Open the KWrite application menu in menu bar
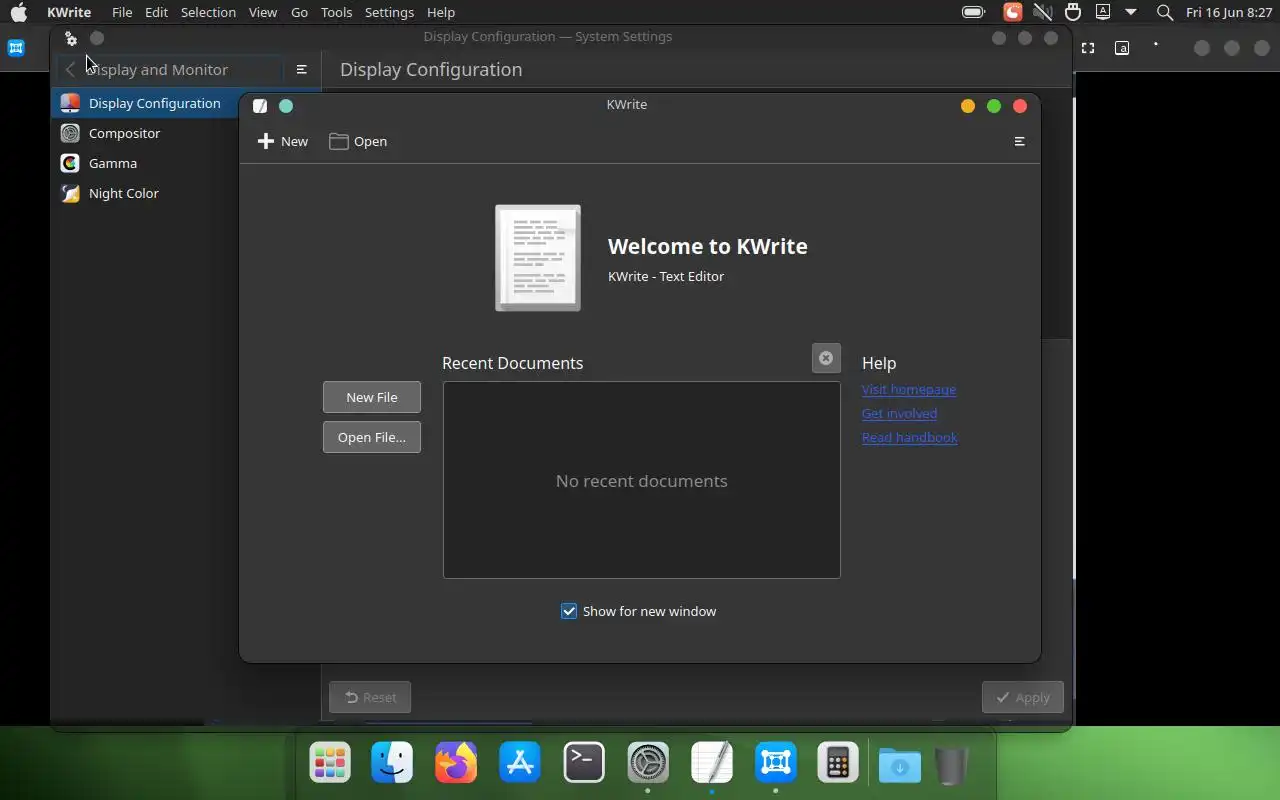 69,12
